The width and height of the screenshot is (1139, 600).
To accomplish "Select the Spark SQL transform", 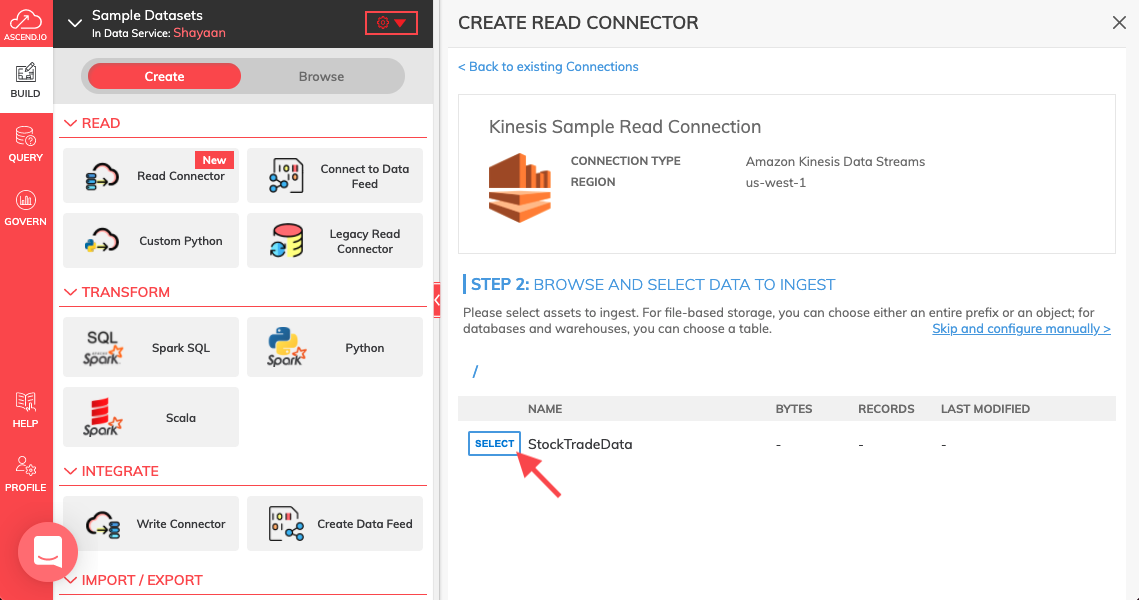I will (x=151, y=347).
